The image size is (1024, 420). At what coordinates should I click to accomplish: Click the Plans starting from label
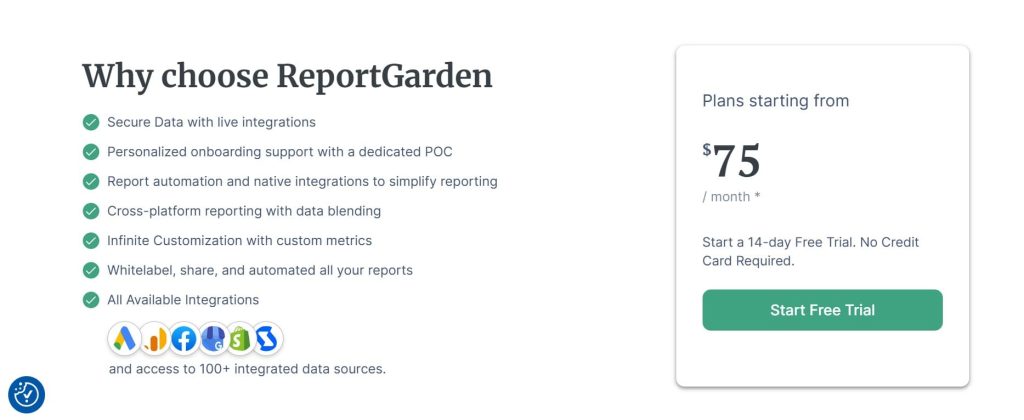coord(775,100)
